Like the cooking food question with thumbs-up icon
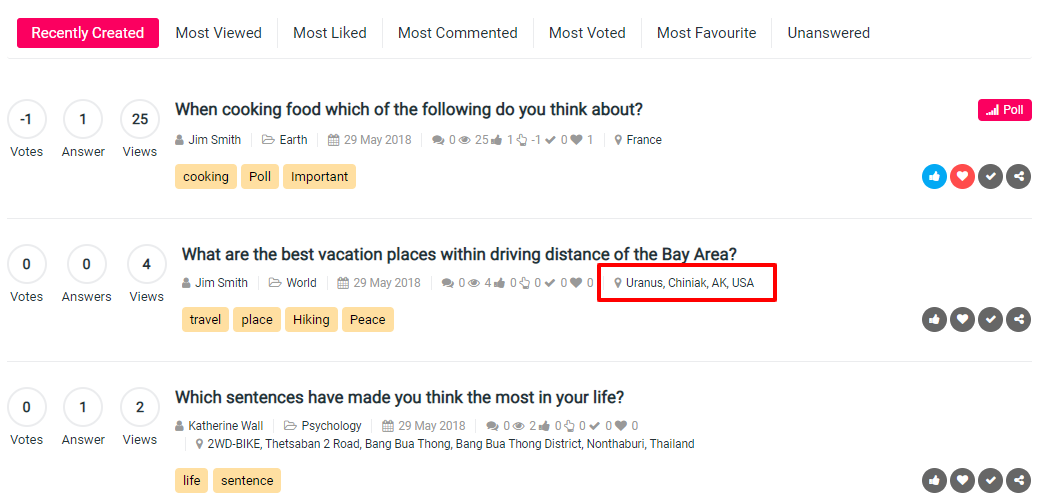This screenshot has height=503, width=1044. (934, 177)
